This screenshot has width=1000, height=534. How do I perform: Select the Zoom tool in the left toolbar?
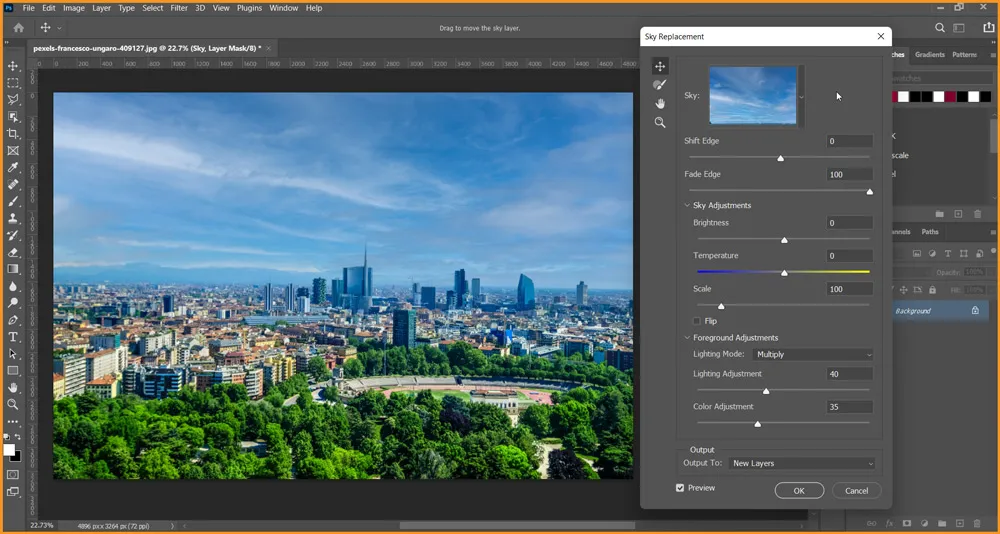(x=13, y=404)
